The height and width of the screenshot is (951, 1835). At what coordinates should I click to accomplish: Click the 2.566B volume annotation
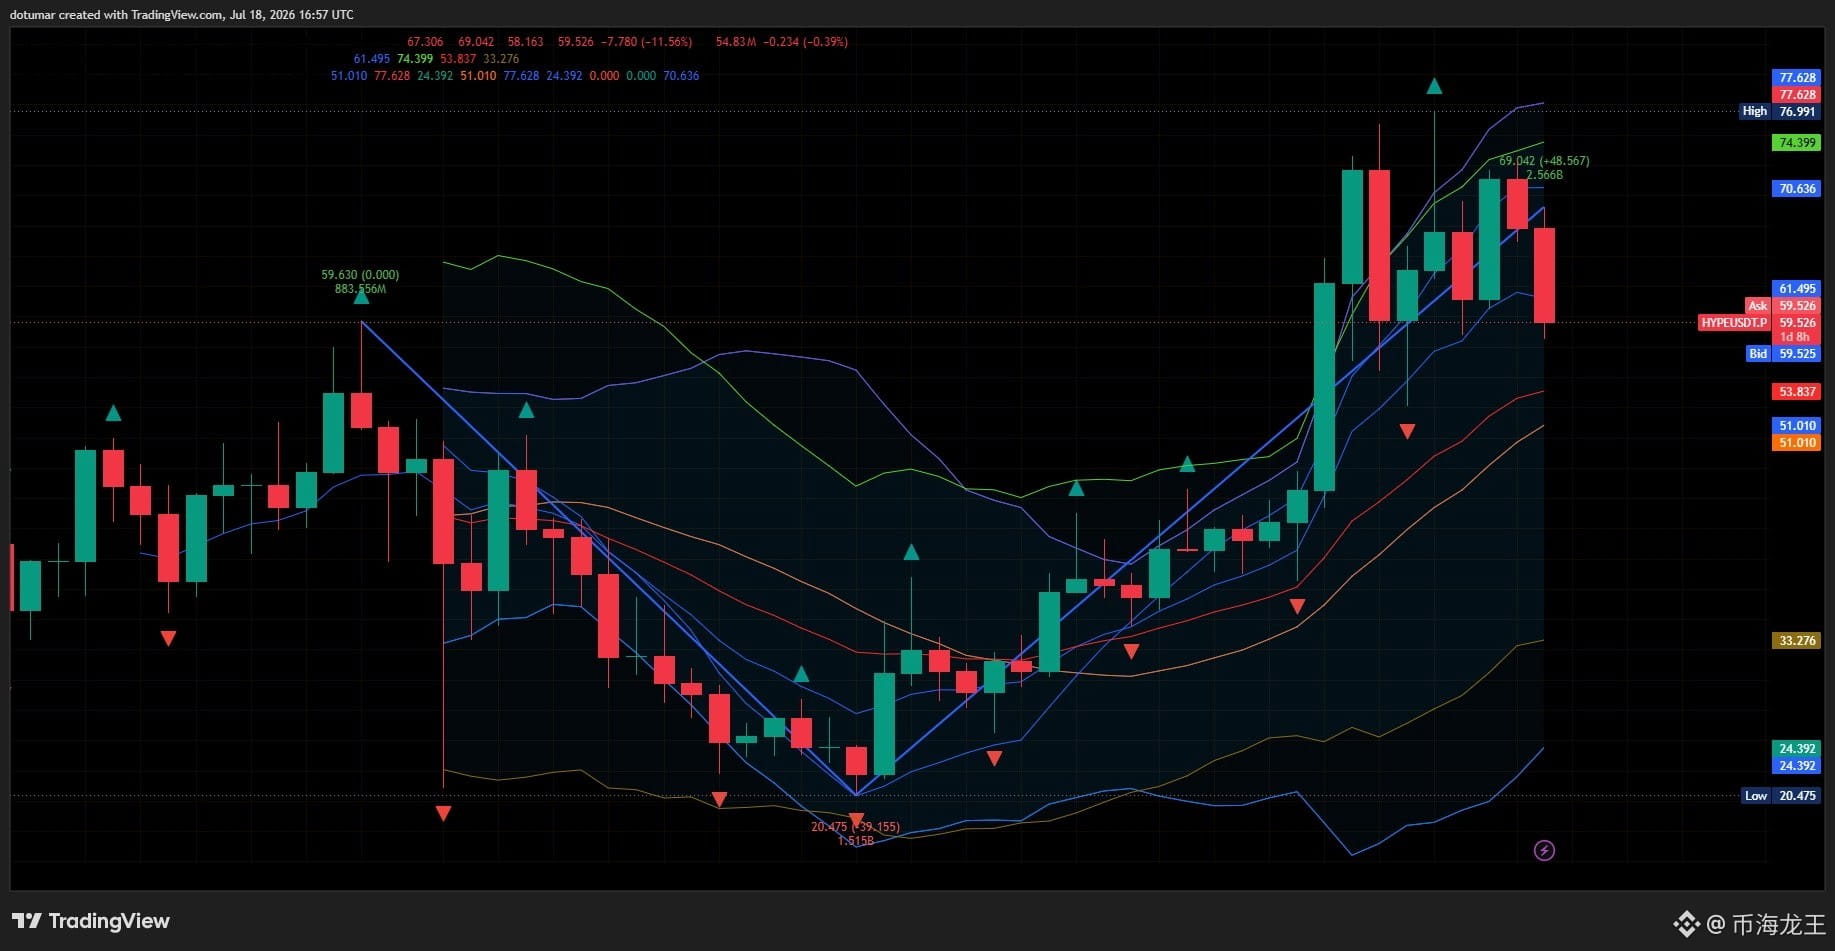pos(1544,175)
